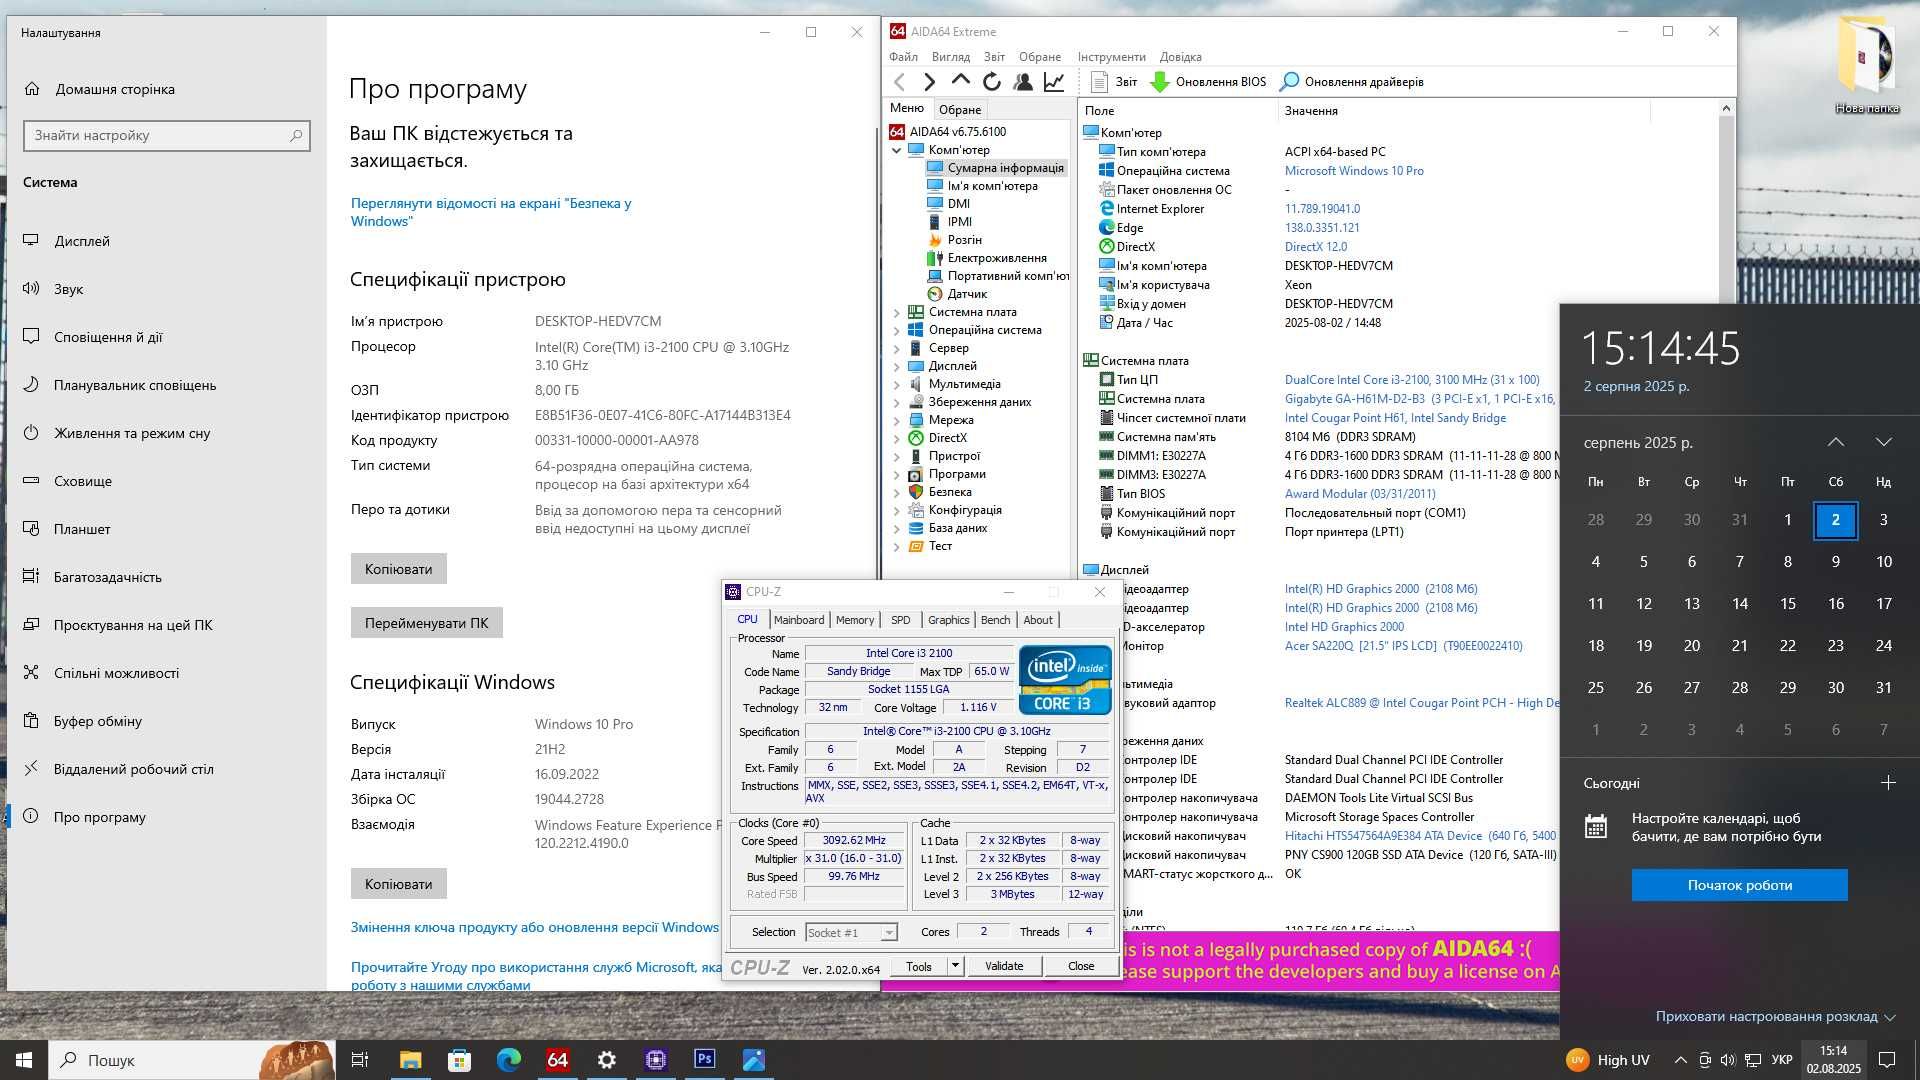1920x1080 pixels.
Task: Open AIDA64 graph chart icon
Action: pos(1054,82)
